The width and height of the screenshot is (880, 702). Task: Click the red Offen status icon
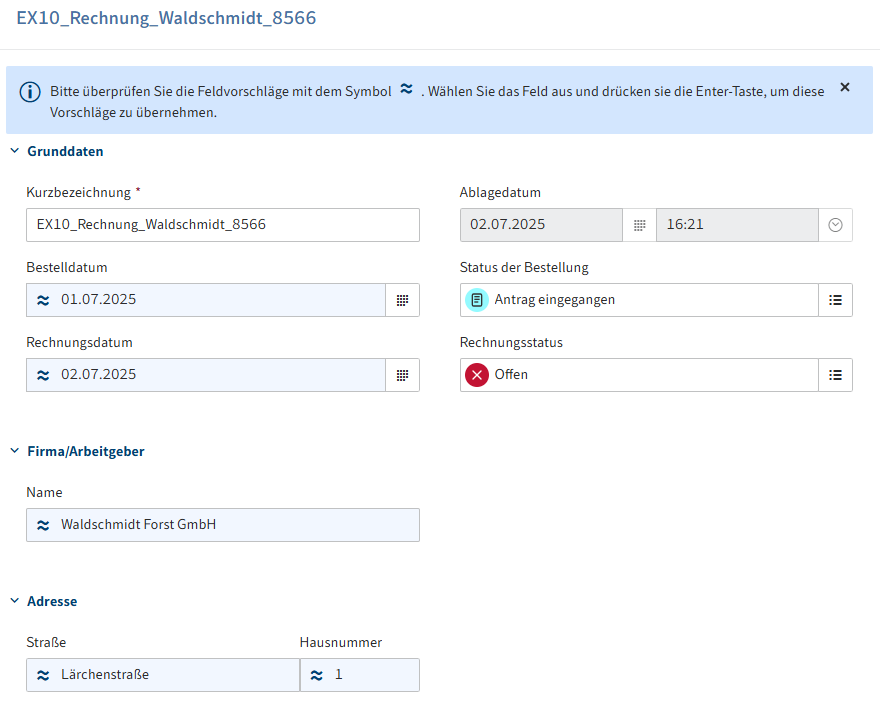click(x=476, y=375)
